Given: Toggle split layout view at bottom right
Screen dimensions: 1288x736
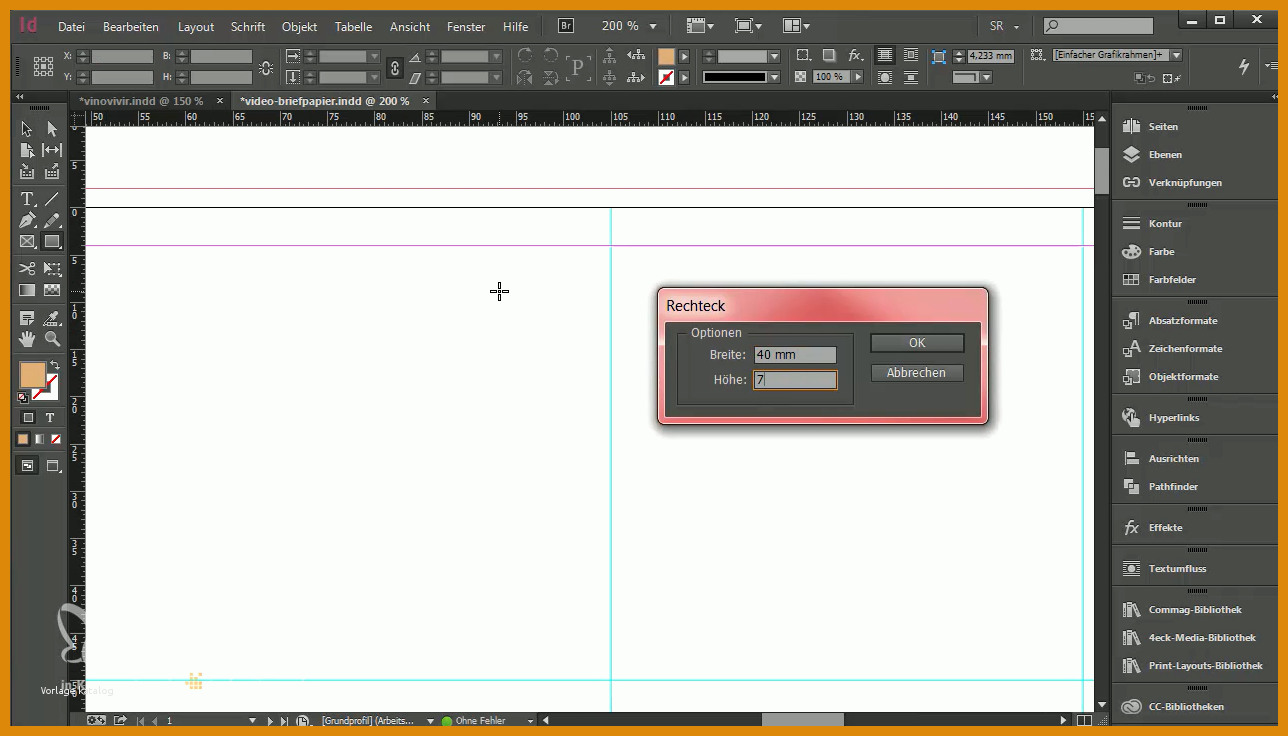Looking at the screenshot, I should point(1084,721).
